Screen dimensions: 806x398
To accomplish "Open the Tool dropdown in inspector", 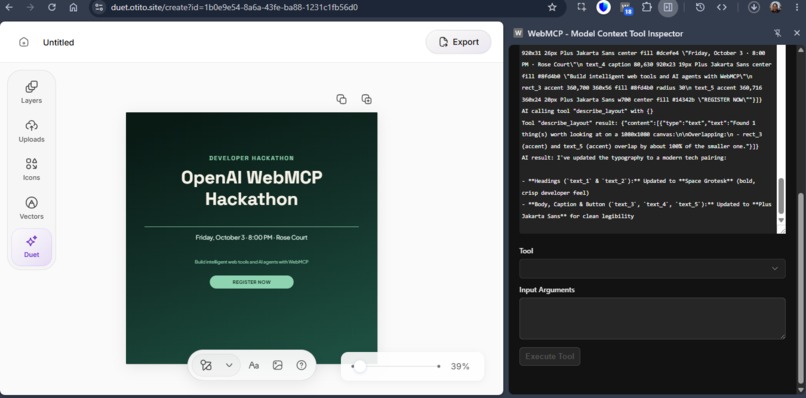I will coord(652,268).
